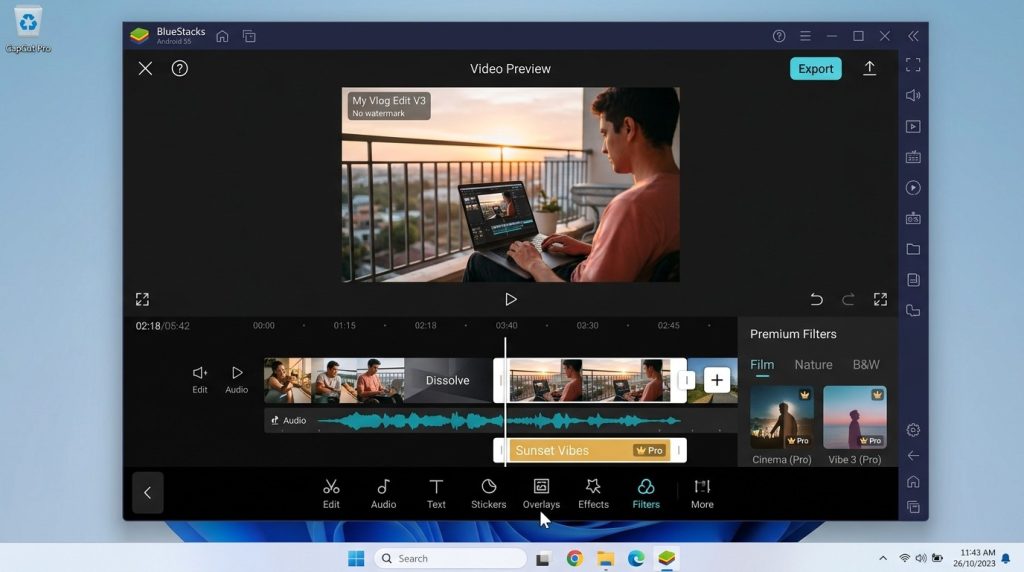This screenshot has height=572, width=1024.
Task: Click the BlueStacks sidebar home icon
Action: tap(913, 481)
